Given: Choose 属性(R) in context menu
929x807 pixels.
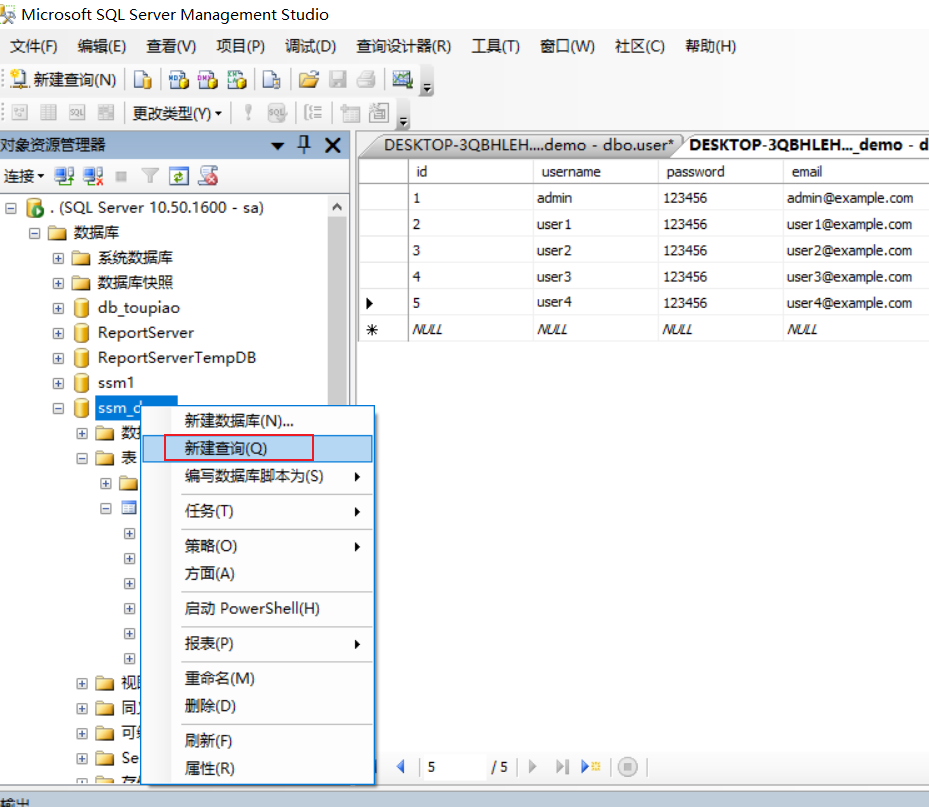Looking at the screenshot, I should point(257,768).
